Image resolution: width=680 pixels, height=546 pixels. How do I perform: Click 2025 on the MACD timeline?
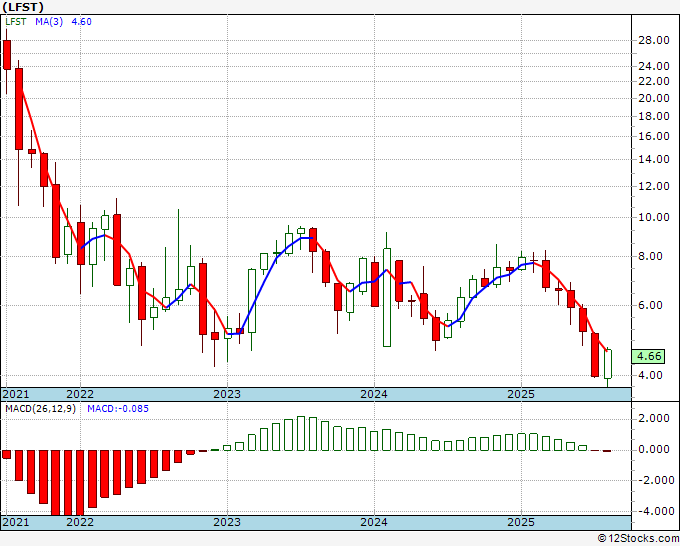(x=521, y=522)
